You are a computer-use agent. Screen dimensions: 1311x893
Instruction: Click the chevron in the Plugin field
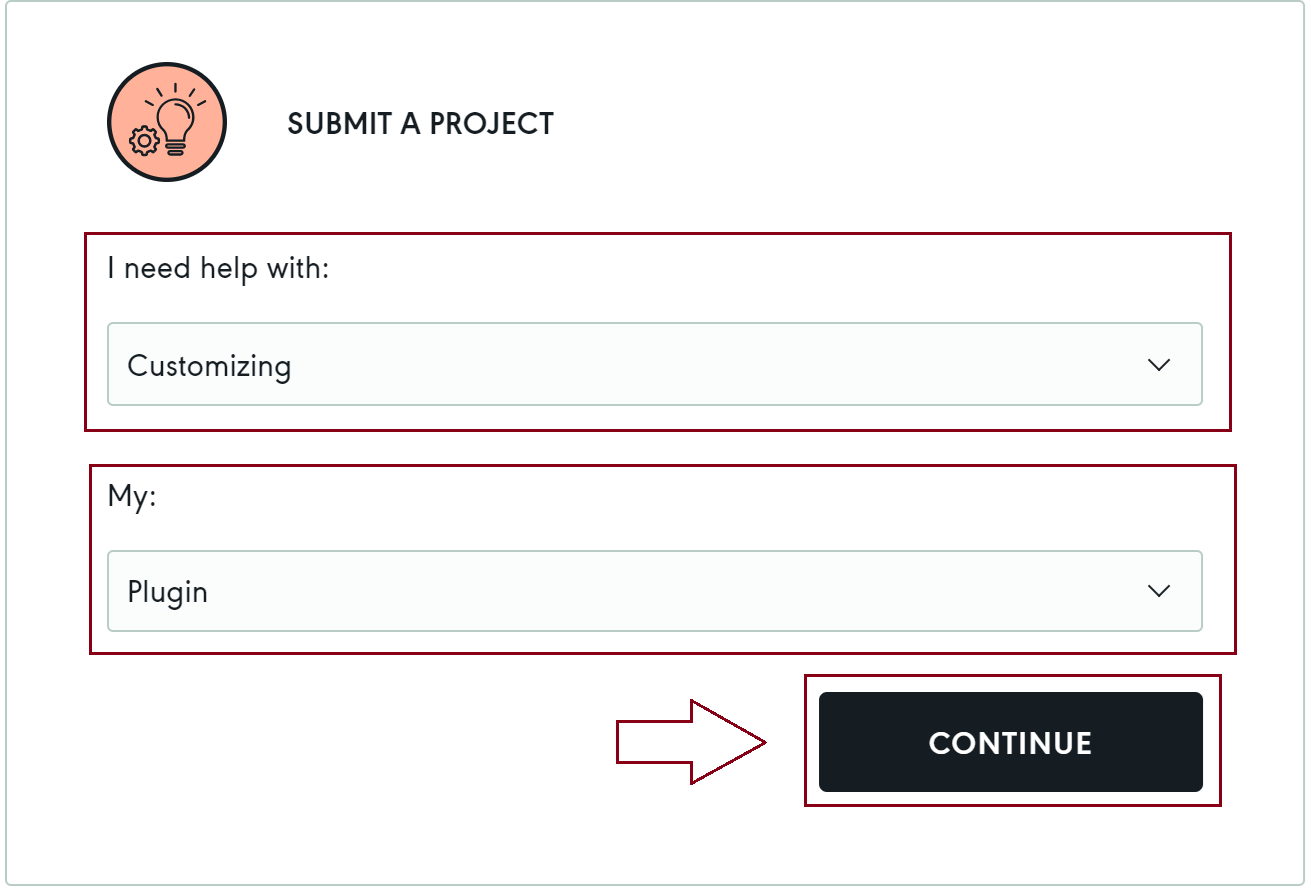1159,591
